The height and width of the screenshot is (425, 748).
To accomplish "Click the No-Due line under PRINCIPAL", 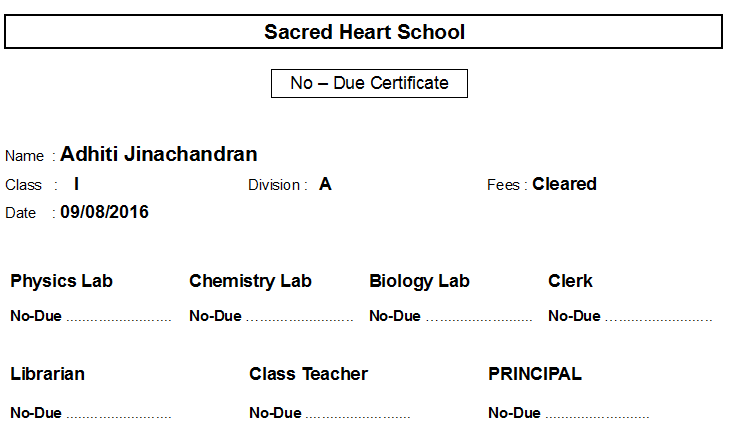I will (568, 413).
